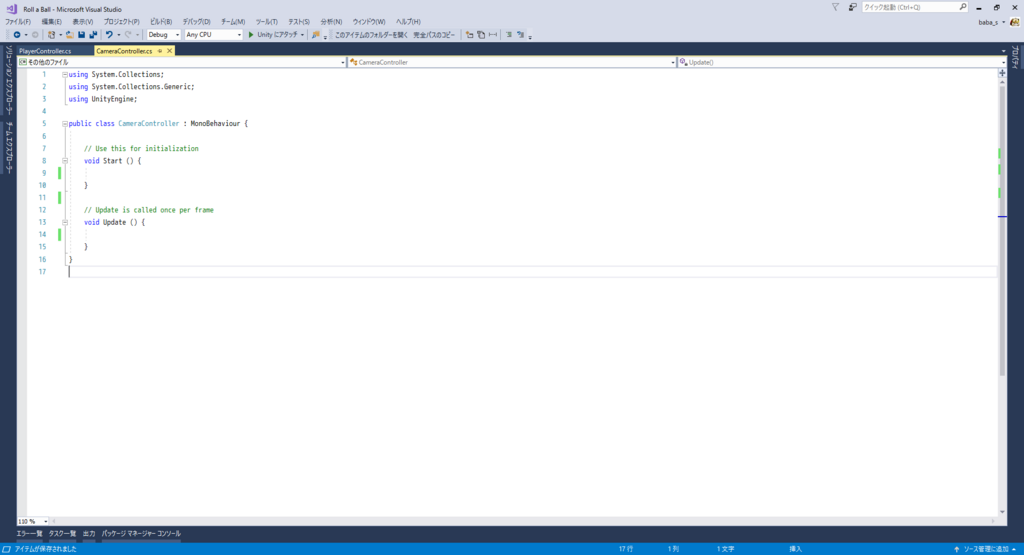Click the find-in-files icon after Unity attach
The height and width of the screenshot is (555, 1024).
tap(315, 35)
